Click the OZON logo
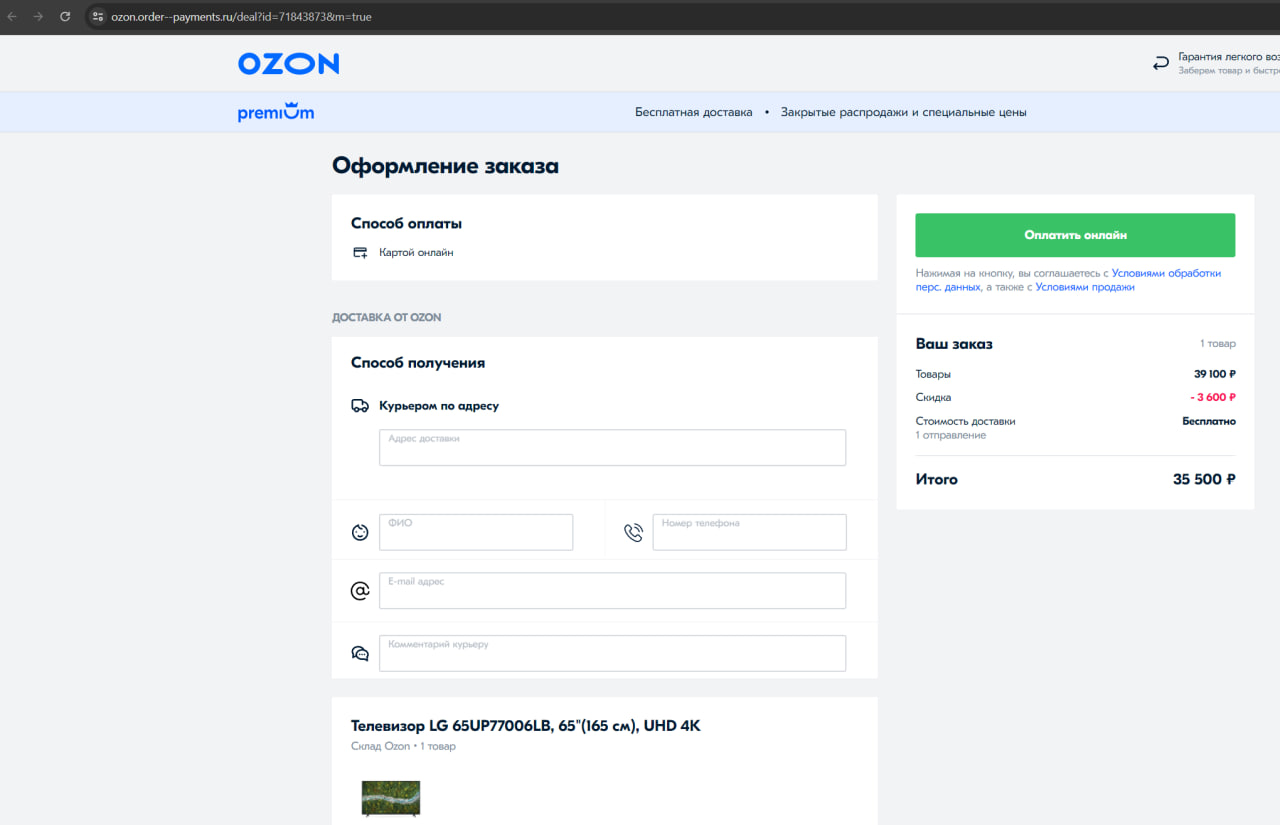The height and width of the screenshot is (825, 1280). pos(288,64)
